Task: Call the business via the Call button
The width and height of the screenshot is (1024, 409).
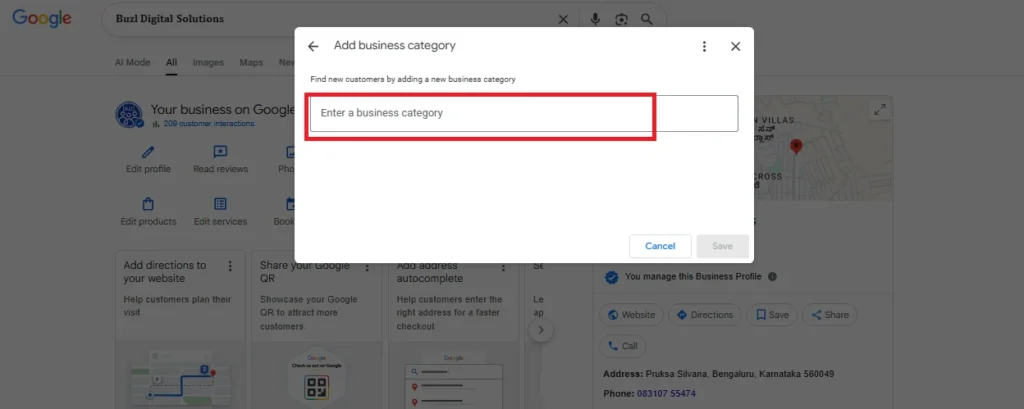Action: 622,346
